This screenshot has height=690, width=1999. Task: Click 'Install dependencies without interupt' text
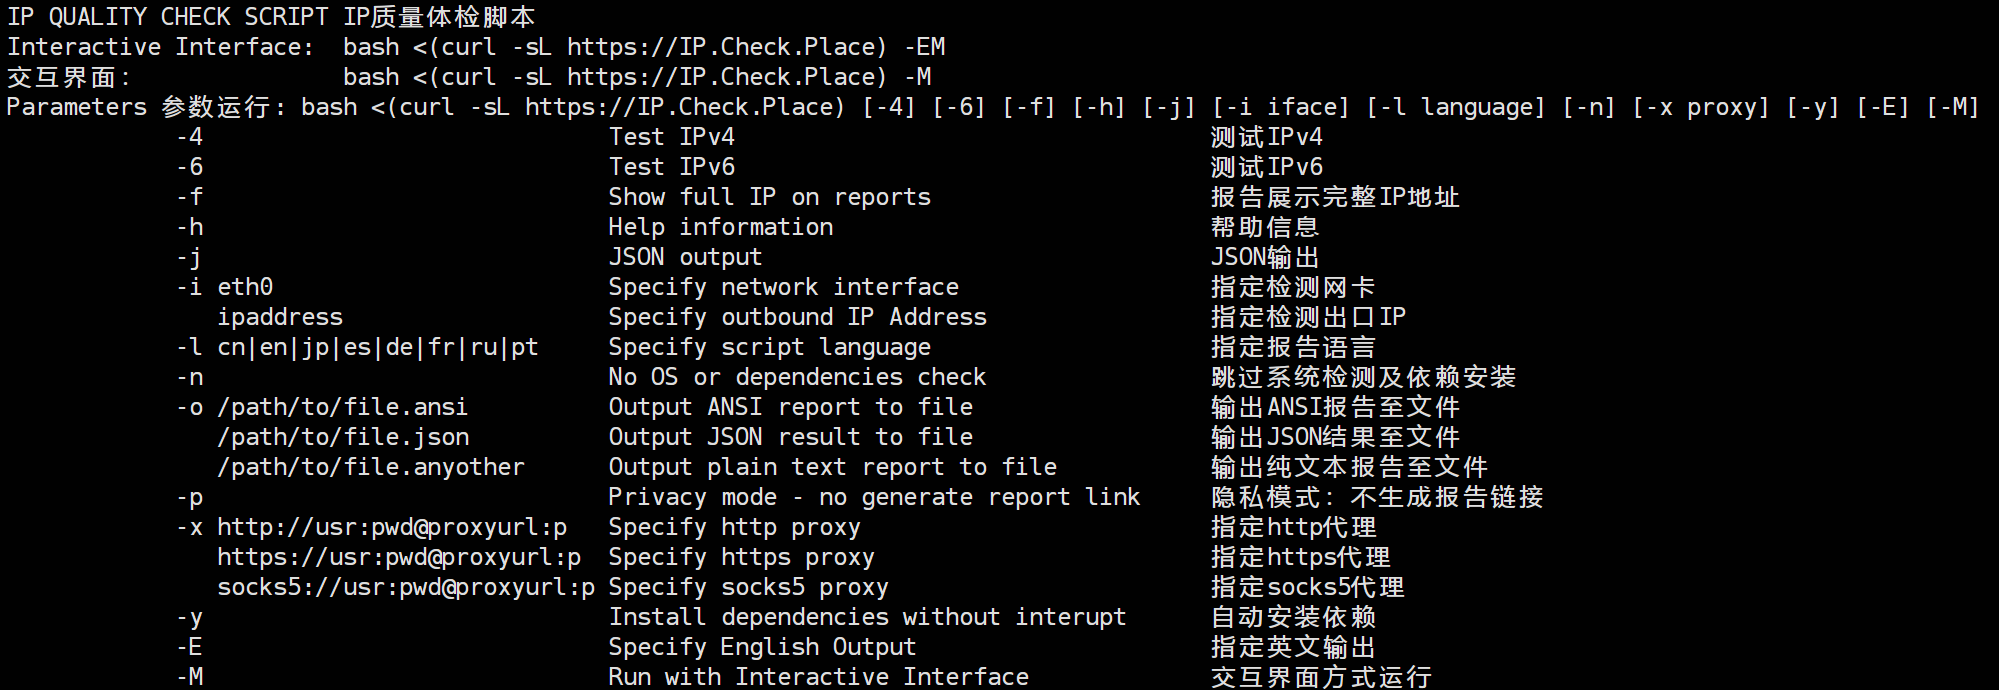(867, 617)
